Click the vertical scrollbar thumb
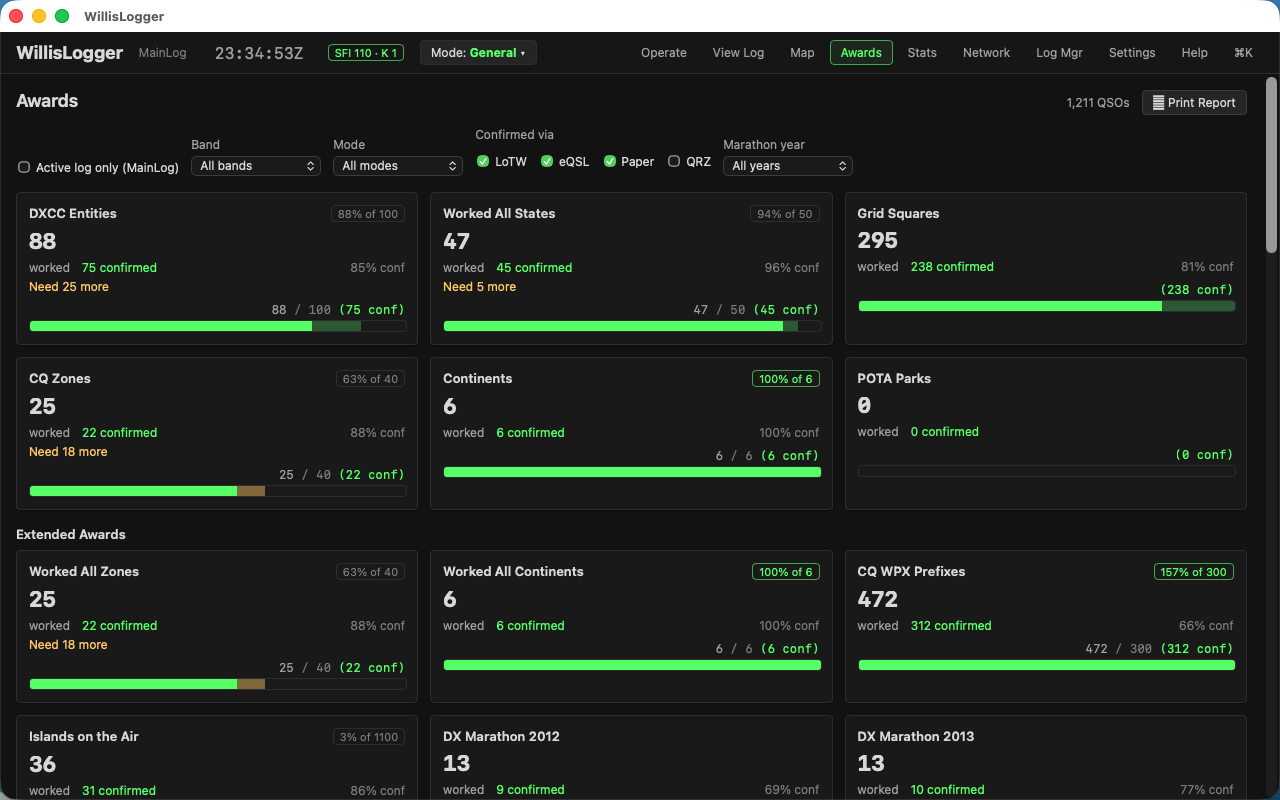 click(x=1271, y=165)
